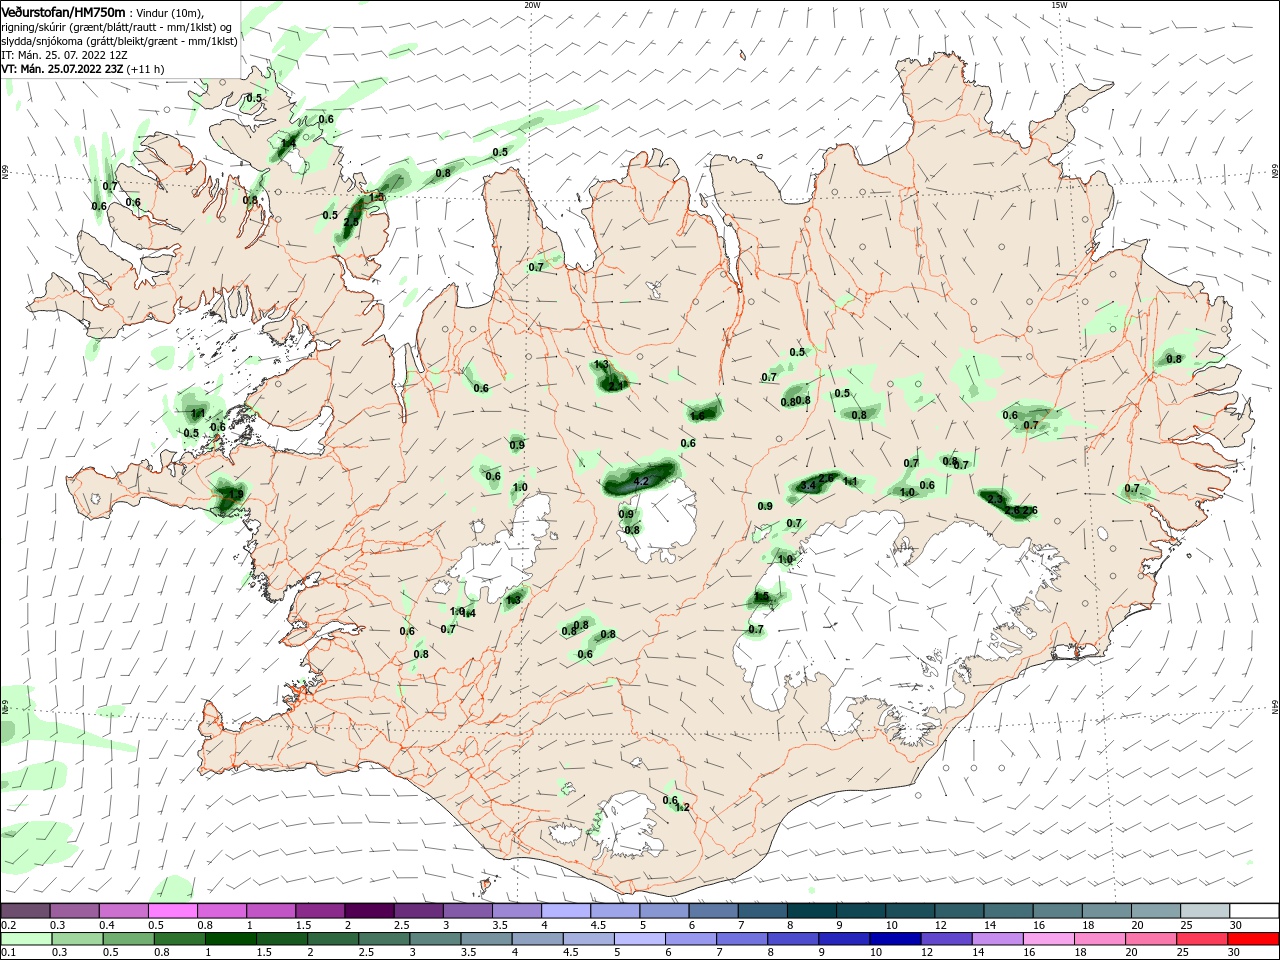Click the '0.2' label on the snow scale
Viewport: 1280px width, 960px height.
point(8,925)
